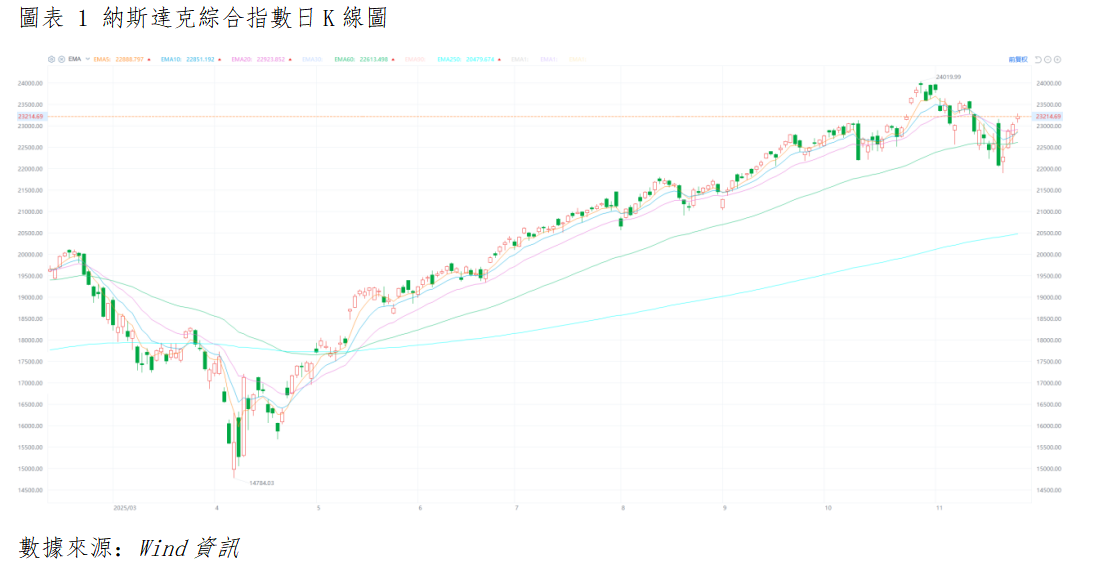This screenshot has width=1102, height=567.
Task: Select the 14784.03 low price annotation
Action: coord(261,483)
